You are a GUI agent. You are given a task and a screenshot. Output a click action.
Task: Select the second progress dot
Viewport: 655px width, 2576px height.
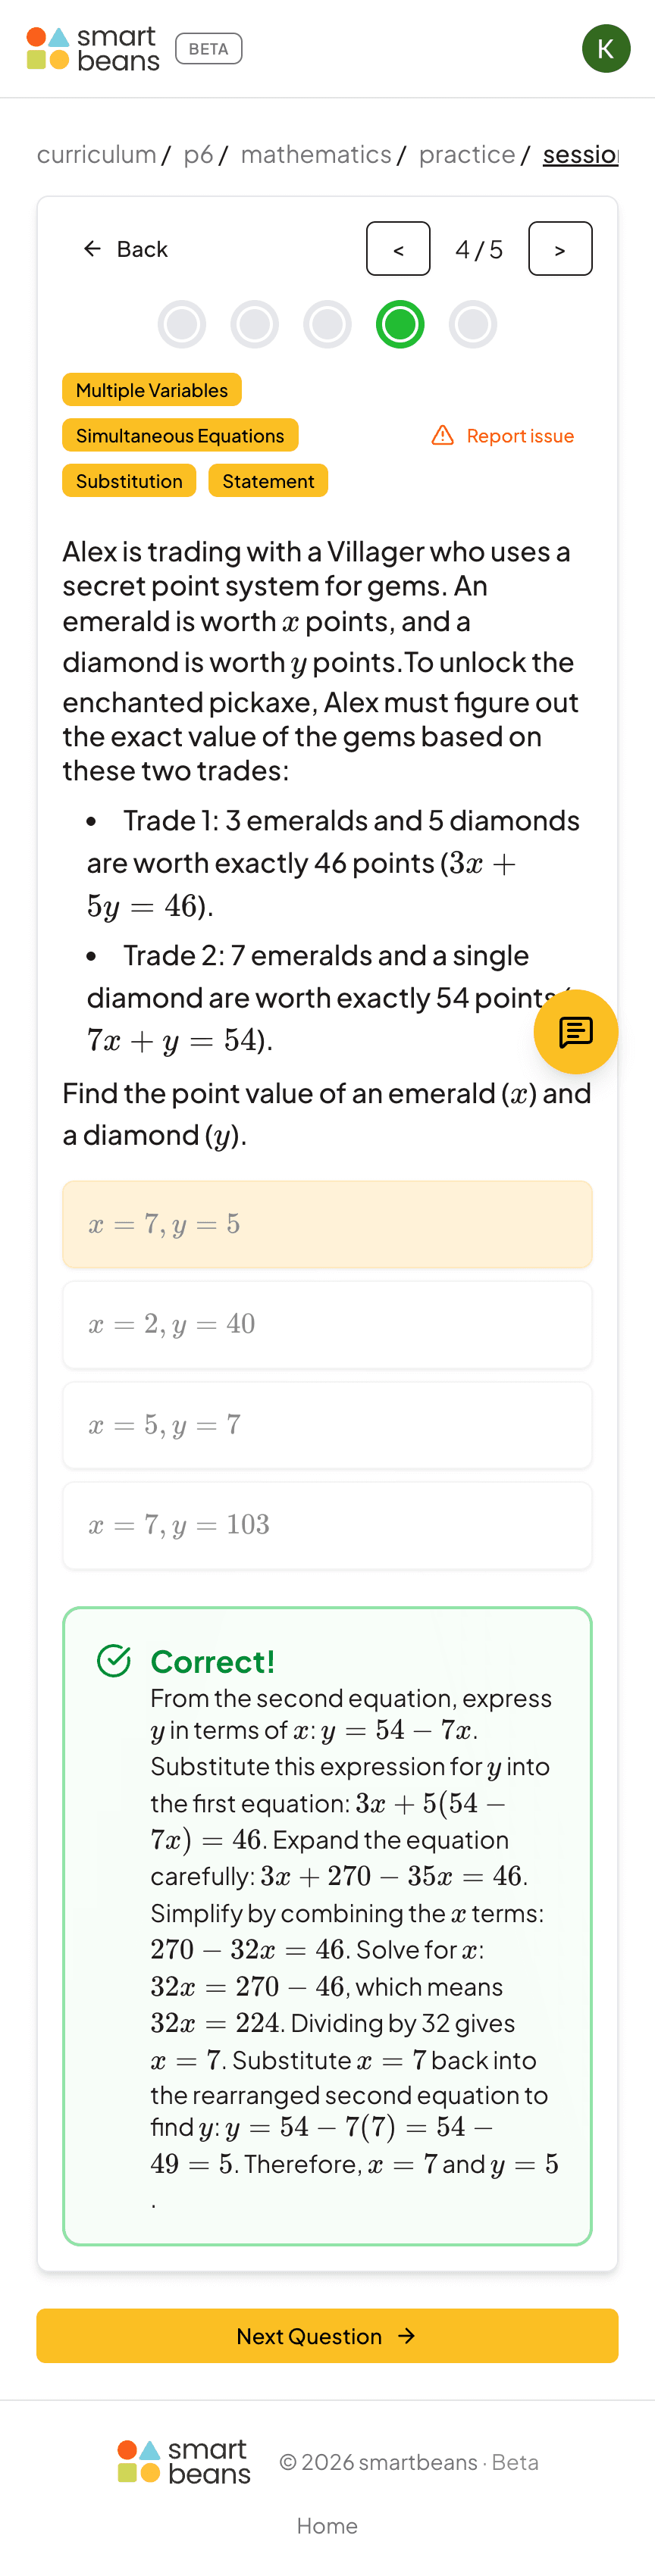pyautogui.click(x=255, y=325)
